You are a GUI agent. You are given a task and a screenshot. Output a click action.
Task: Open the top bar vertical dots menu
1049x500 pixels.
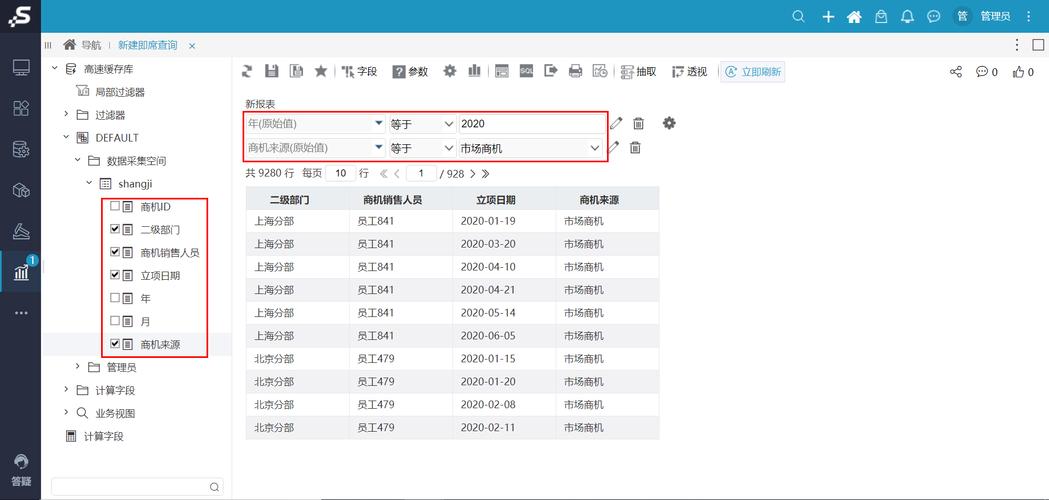tap(1029, 17)
